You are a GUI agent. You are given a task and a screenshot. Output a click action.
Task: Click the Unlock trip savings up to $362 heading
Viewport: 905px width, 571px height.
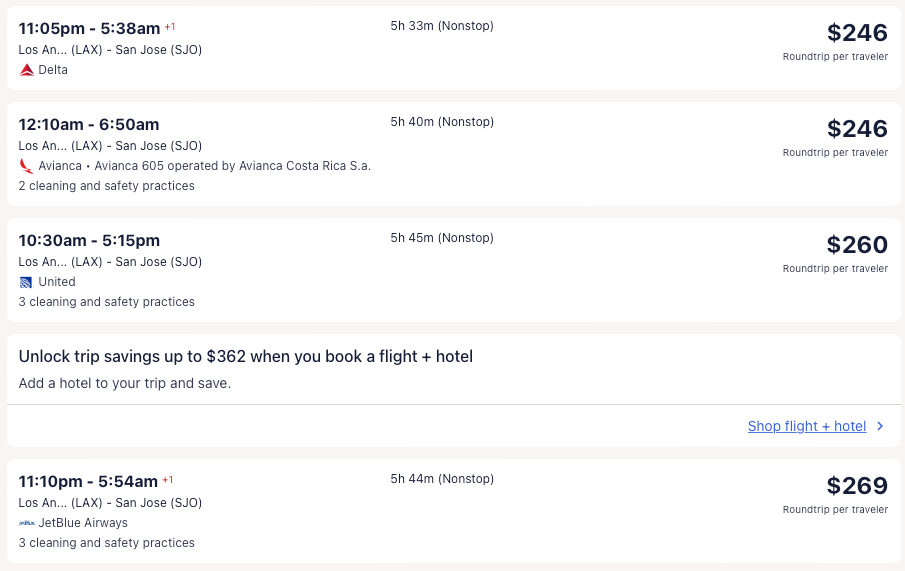tap(246, 357)
